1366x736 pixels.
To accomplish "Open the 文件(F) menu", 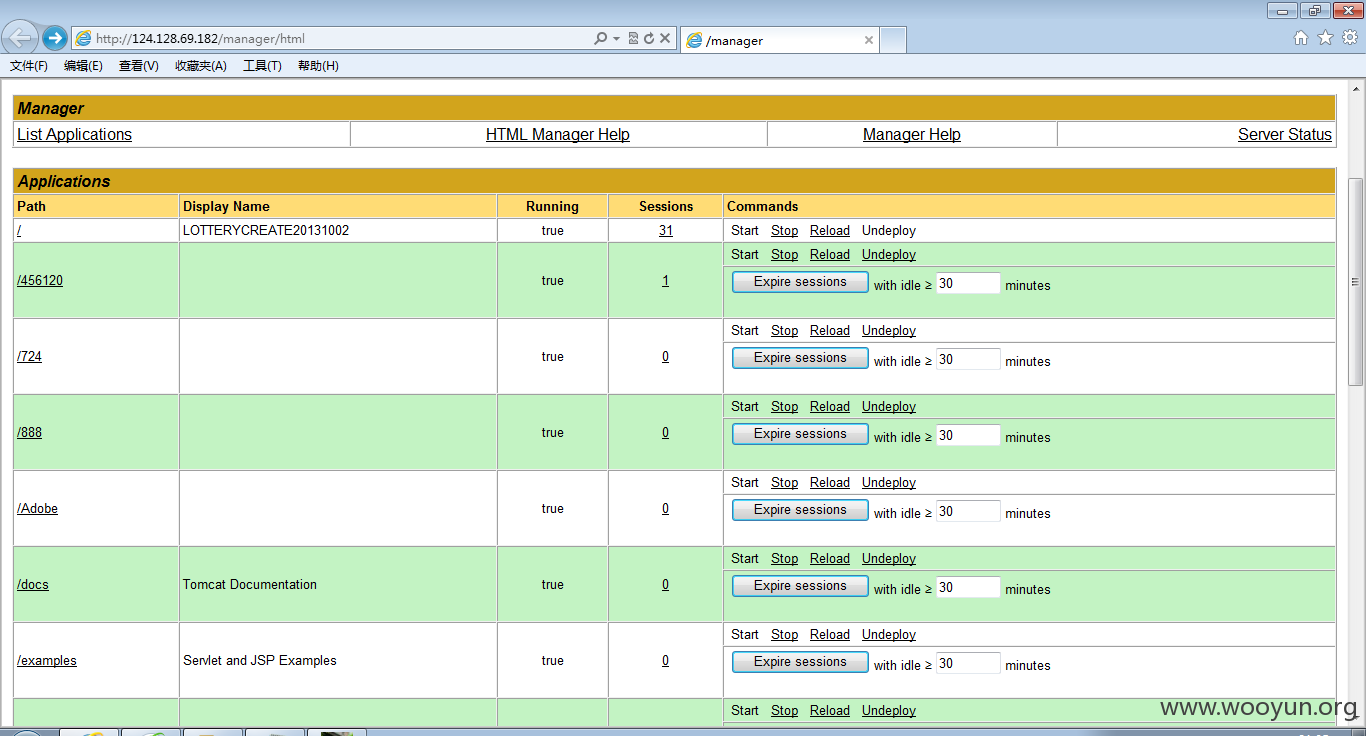I will 29,66.
